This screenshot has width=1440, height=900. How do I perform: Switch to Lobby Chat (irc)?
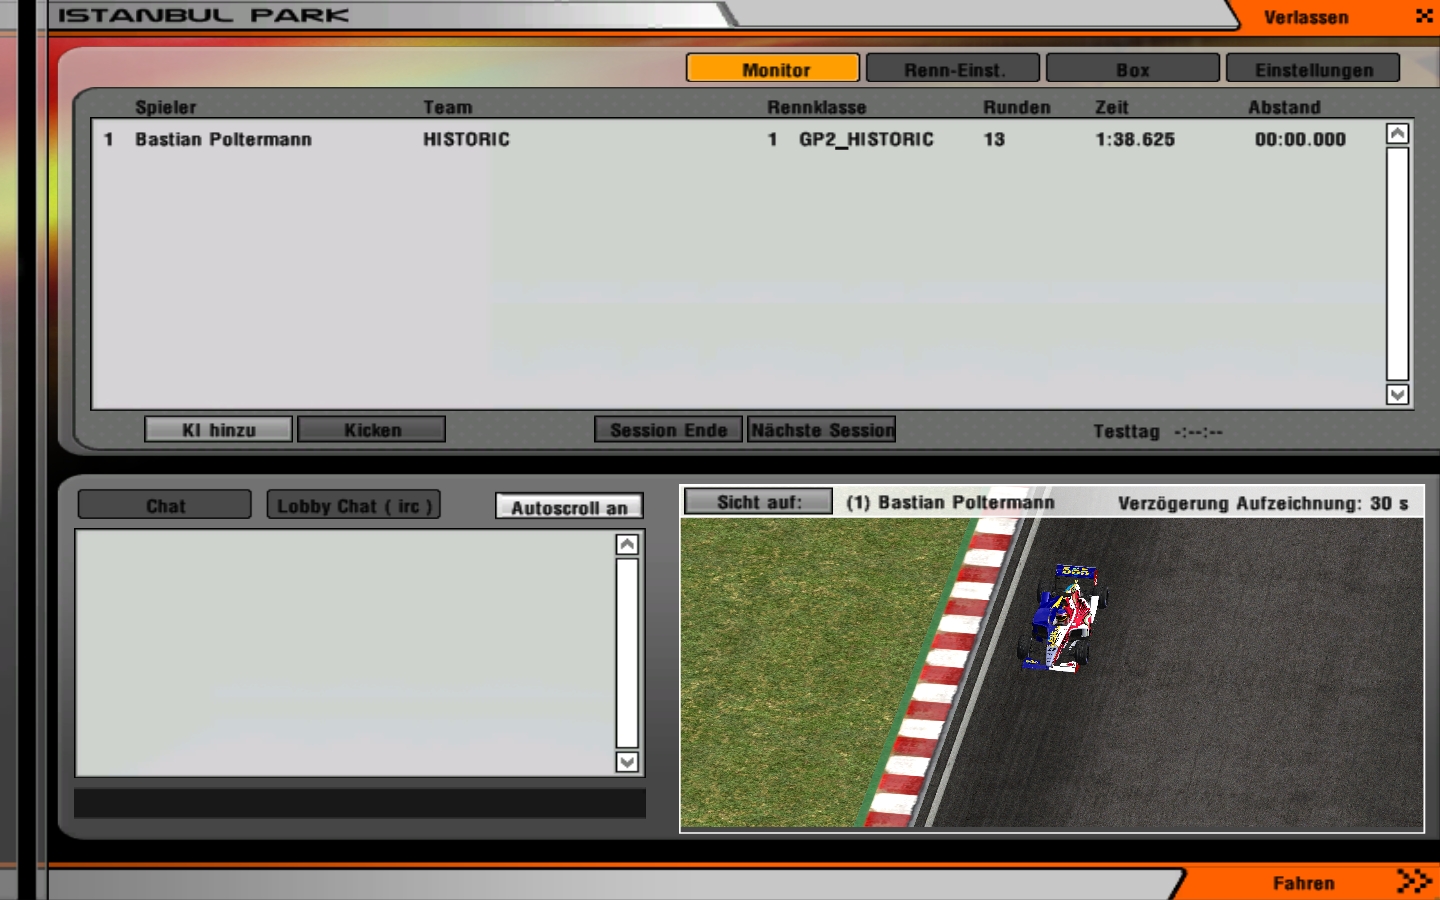click(354, 506)
